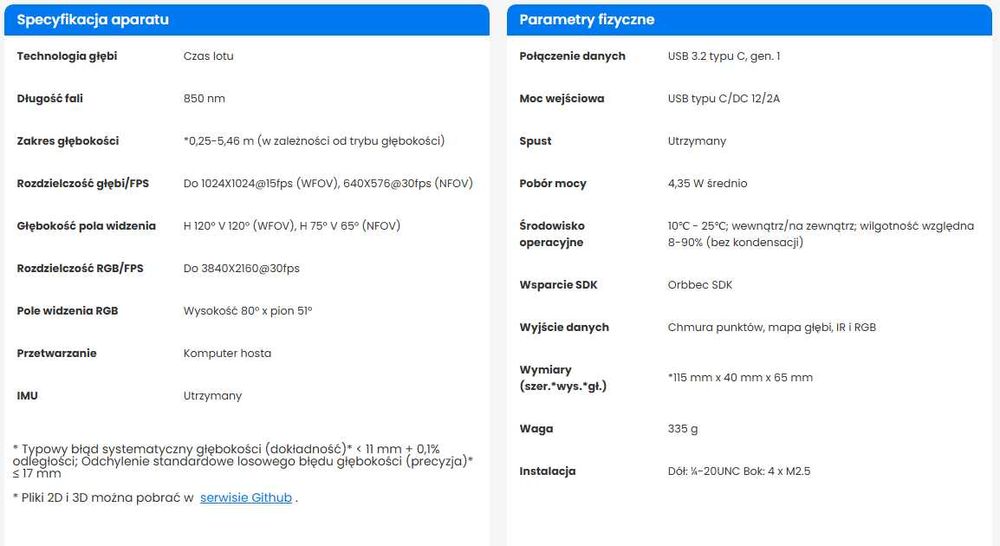Select the "Pobór mocy" label
Screen dimensions: 1000x546
[553, 183]
